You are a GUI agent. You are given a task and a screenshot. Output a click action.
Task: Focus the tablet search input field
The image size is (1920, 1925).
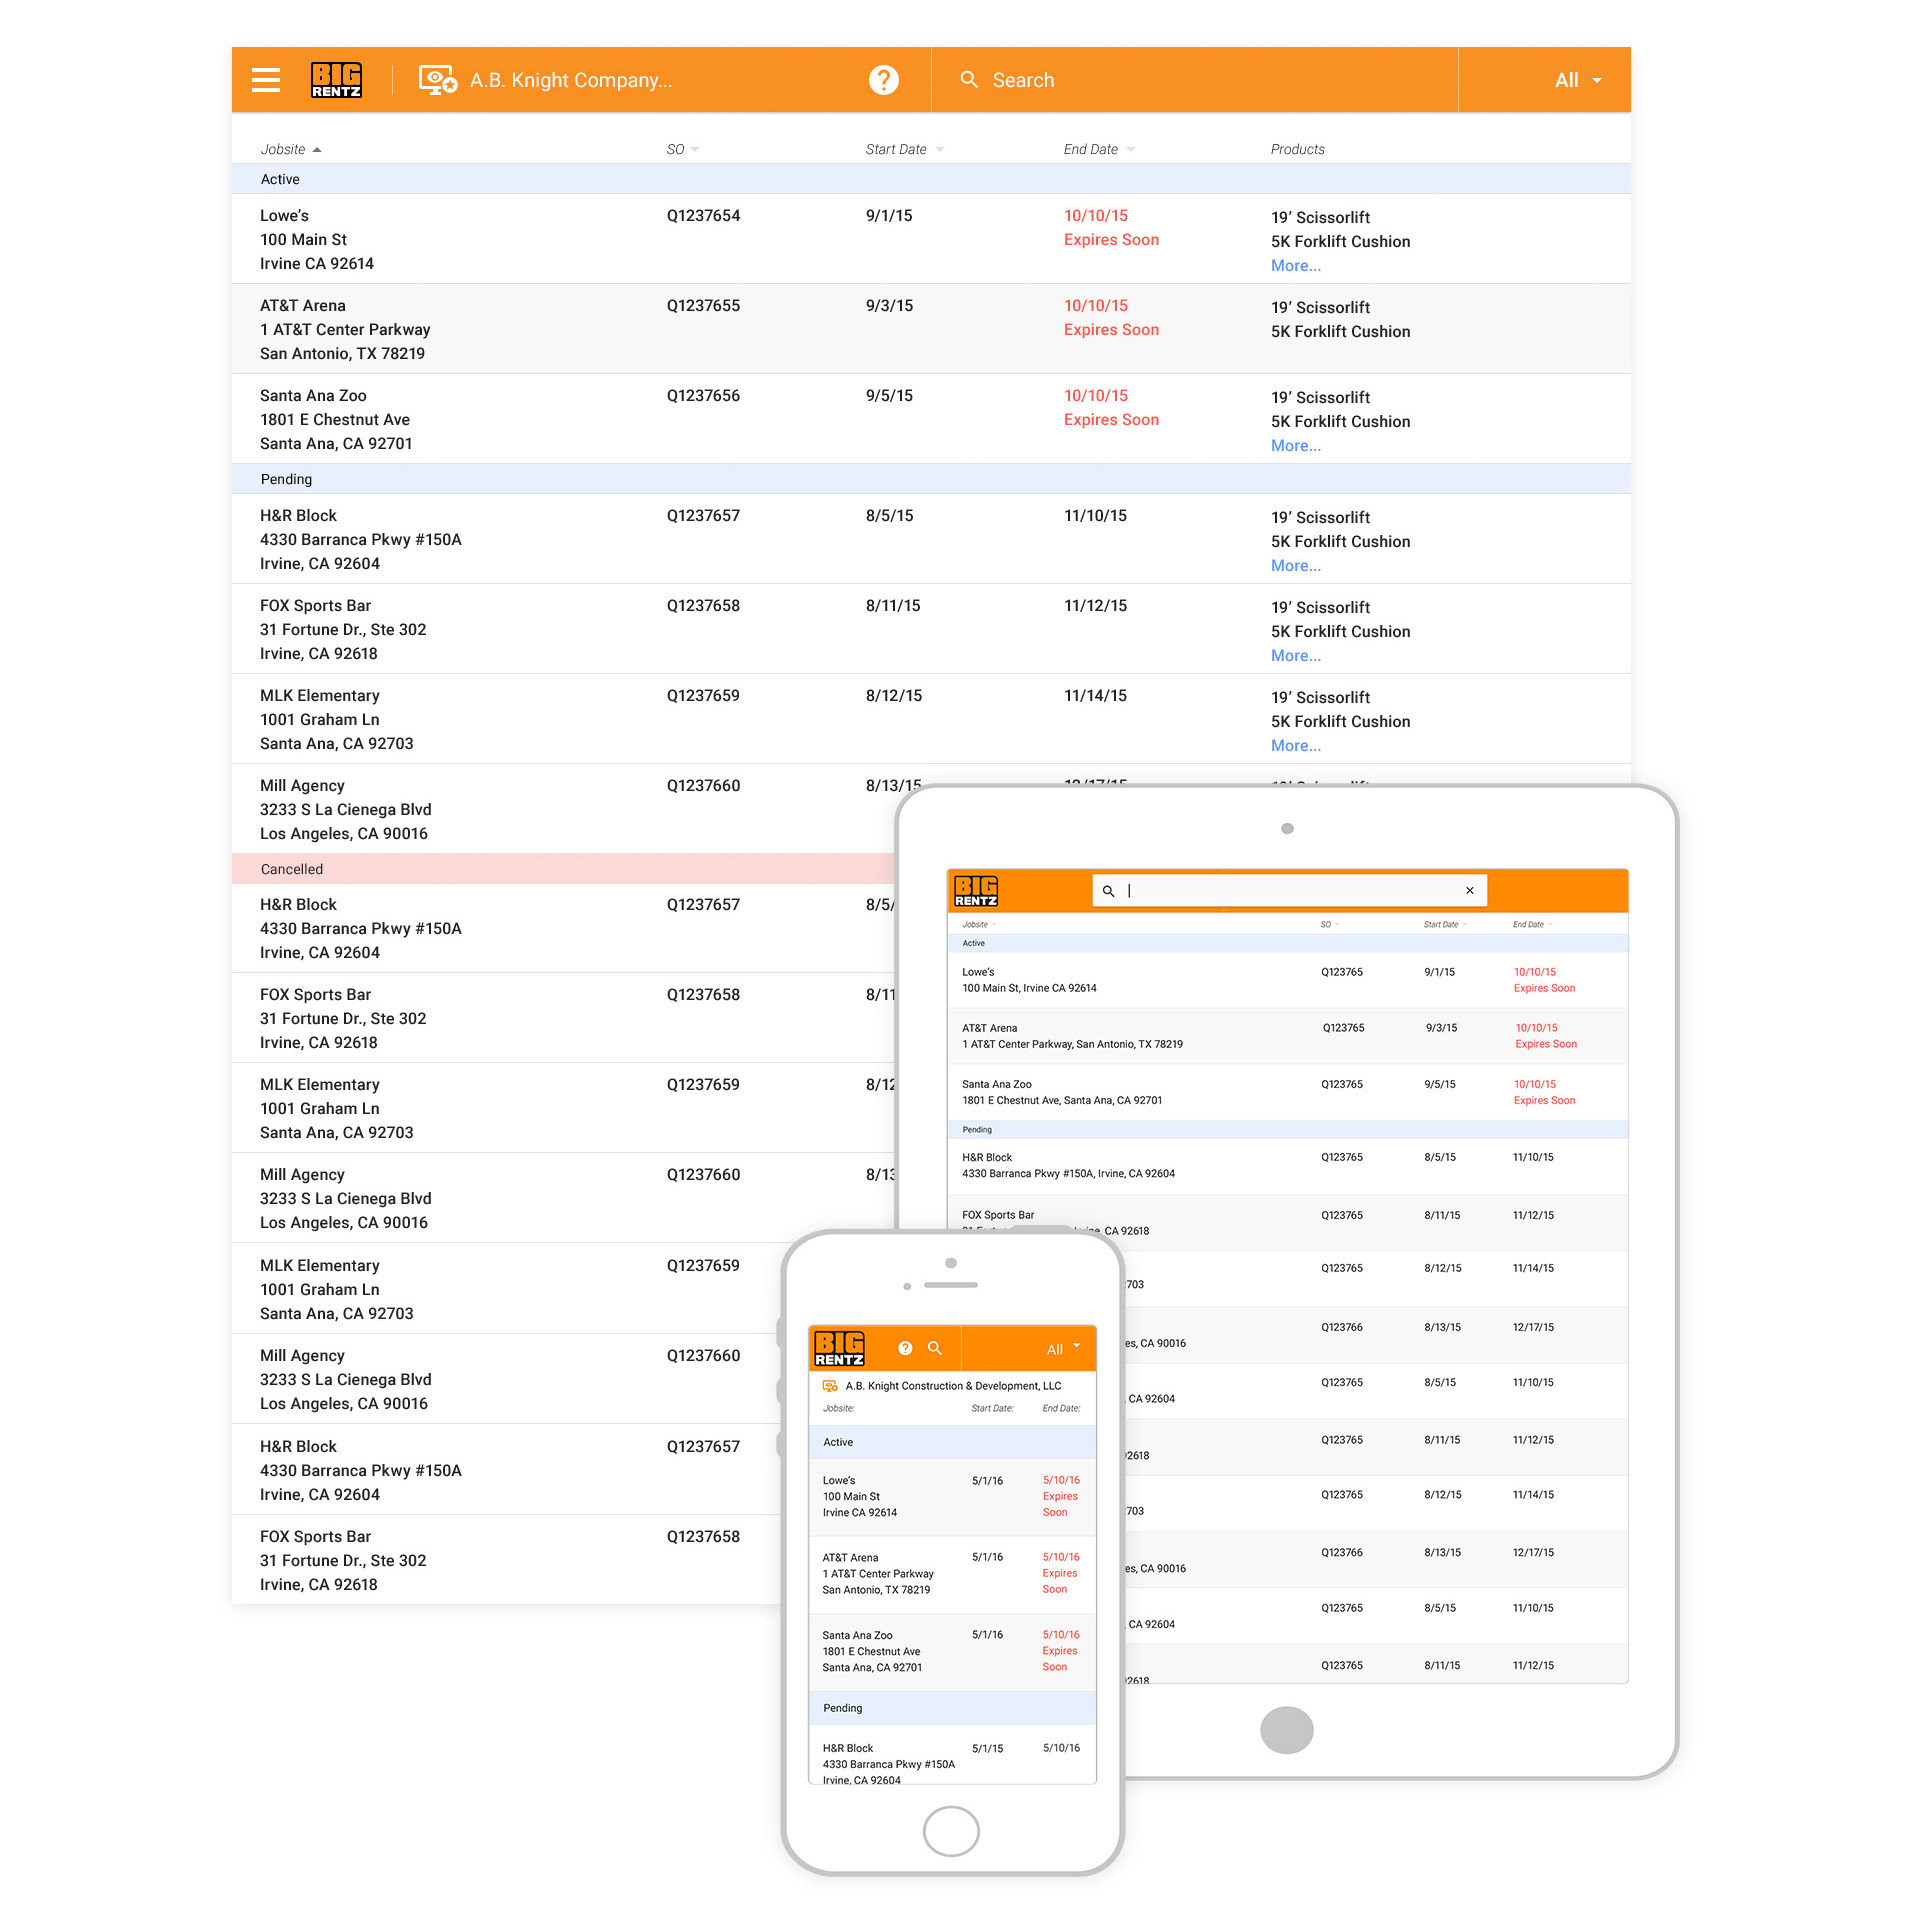[x=1290, y=891]
